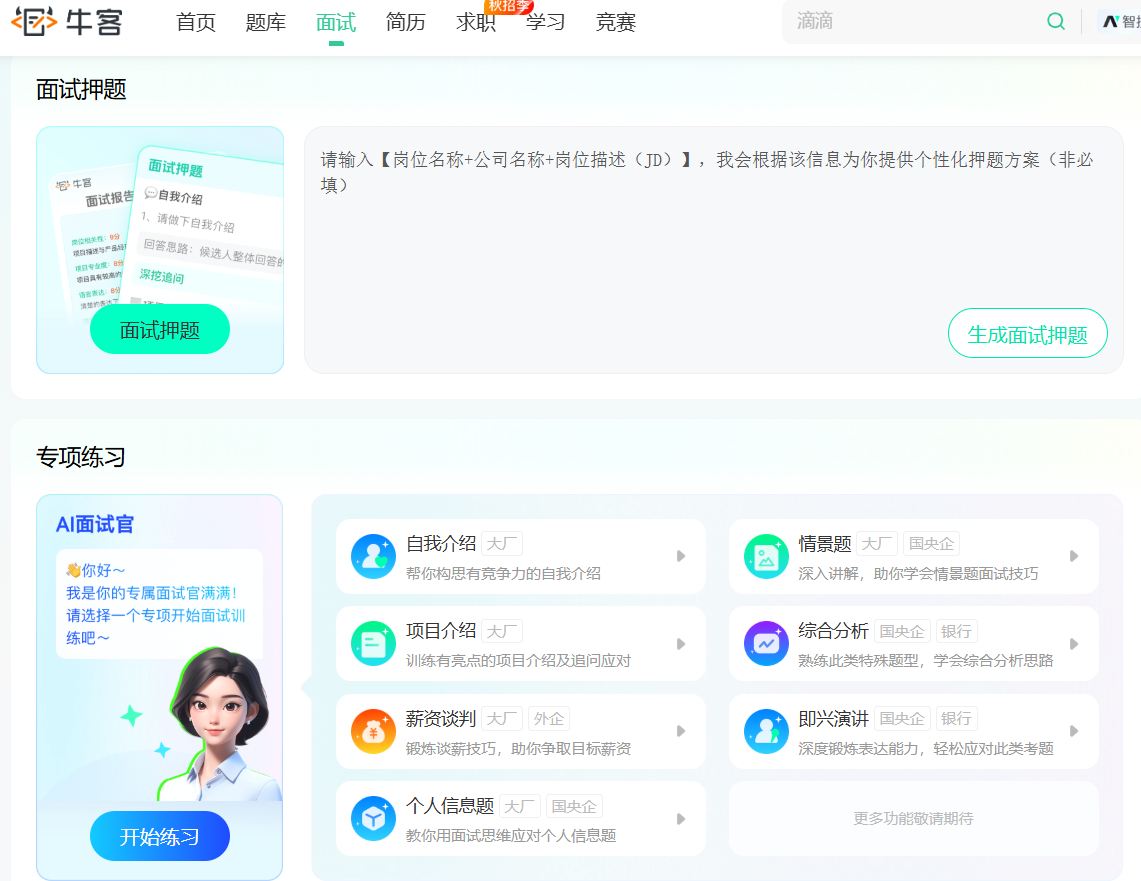Click the 牛客 logo icon
Viewport: 1141px width, 881px height.
coord(33,22)
